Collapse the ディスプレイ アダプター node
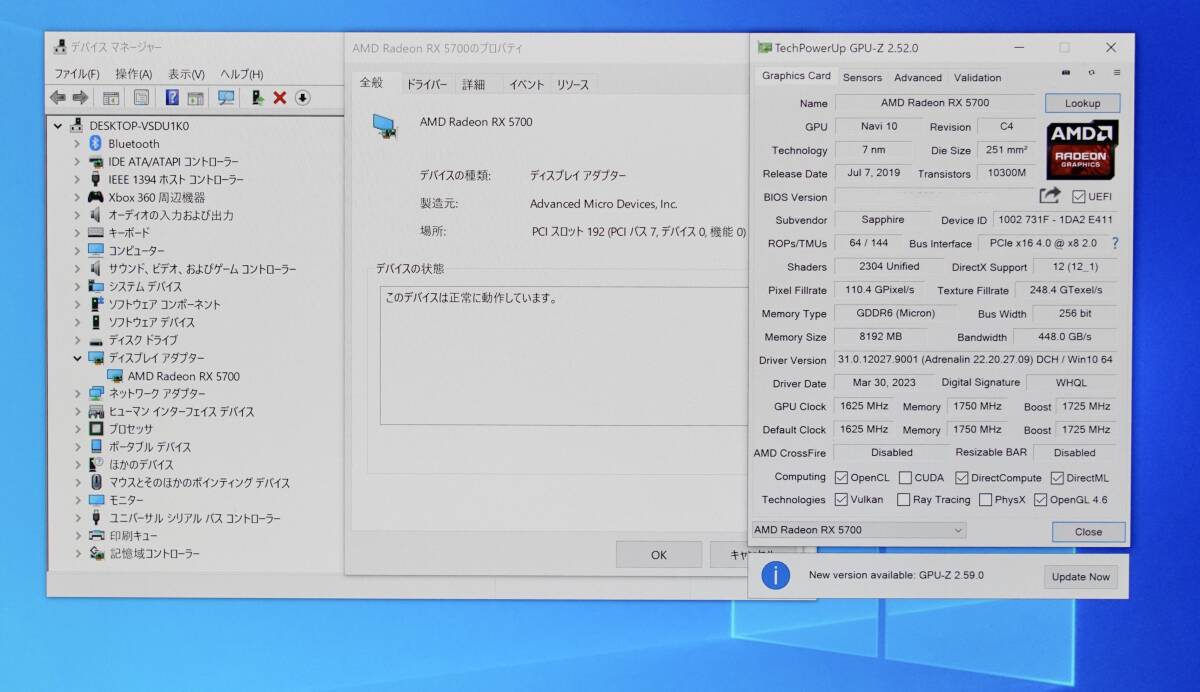This screenshot has width=1200, height=692. [77, 358]
